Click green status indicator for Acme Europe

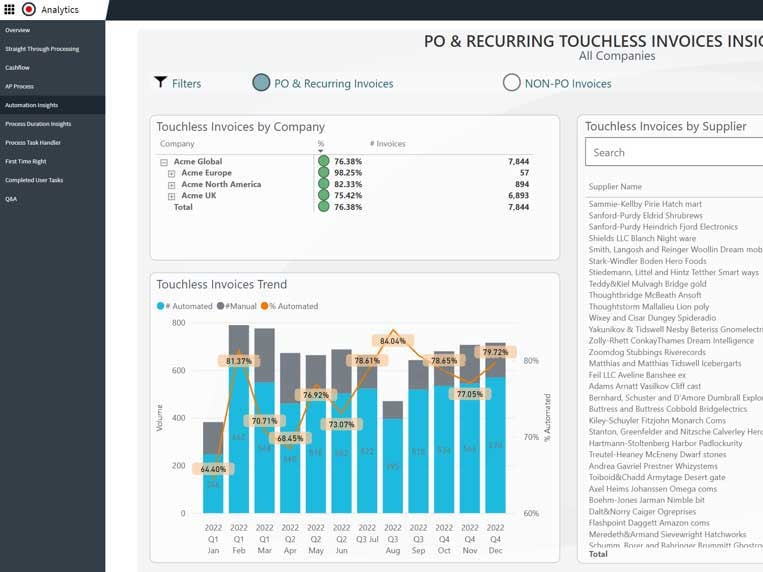pyautogui.click(x=323, y=173)
